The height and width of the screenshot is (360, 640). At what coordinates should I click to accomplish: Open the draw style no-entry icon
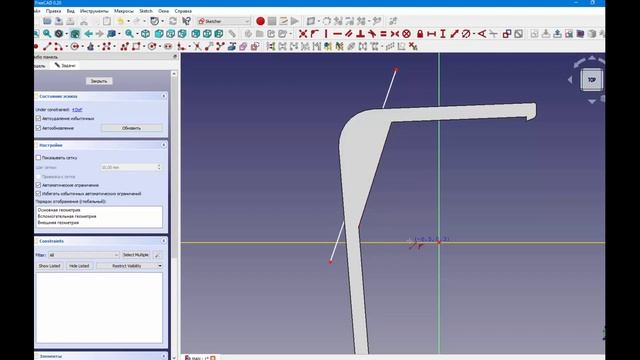click(x=59, y=34)
